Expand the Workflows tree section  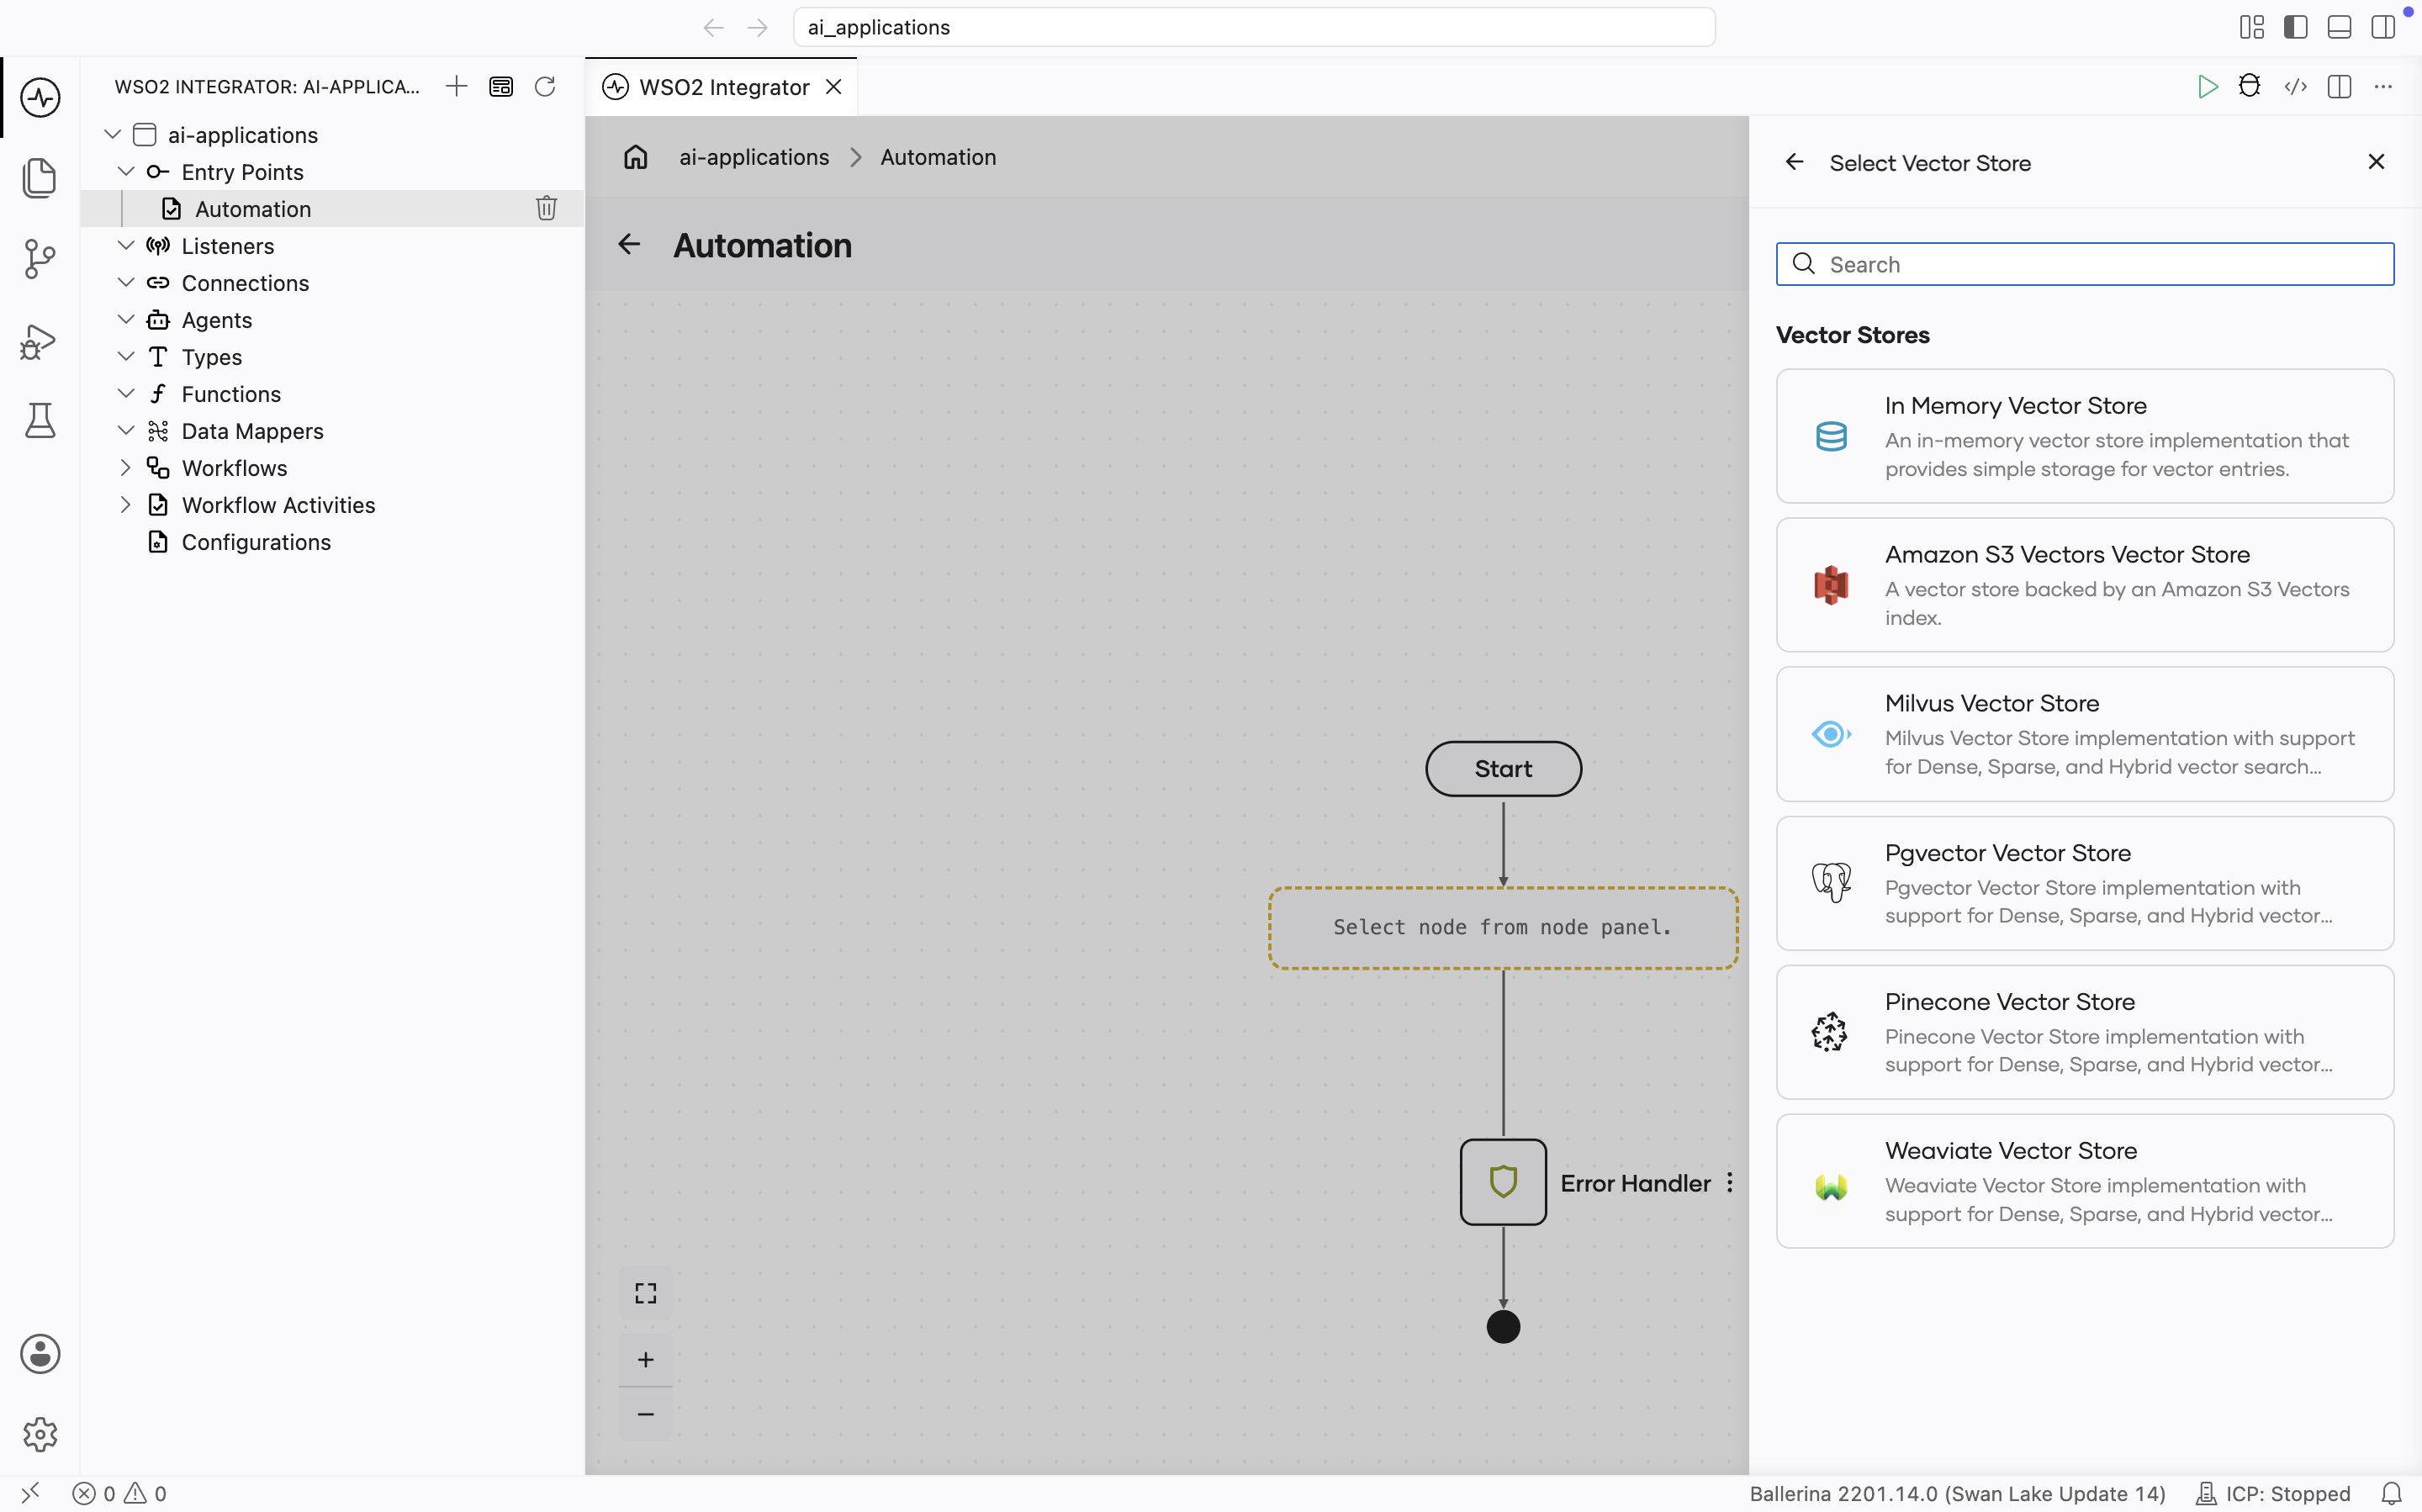126,467
